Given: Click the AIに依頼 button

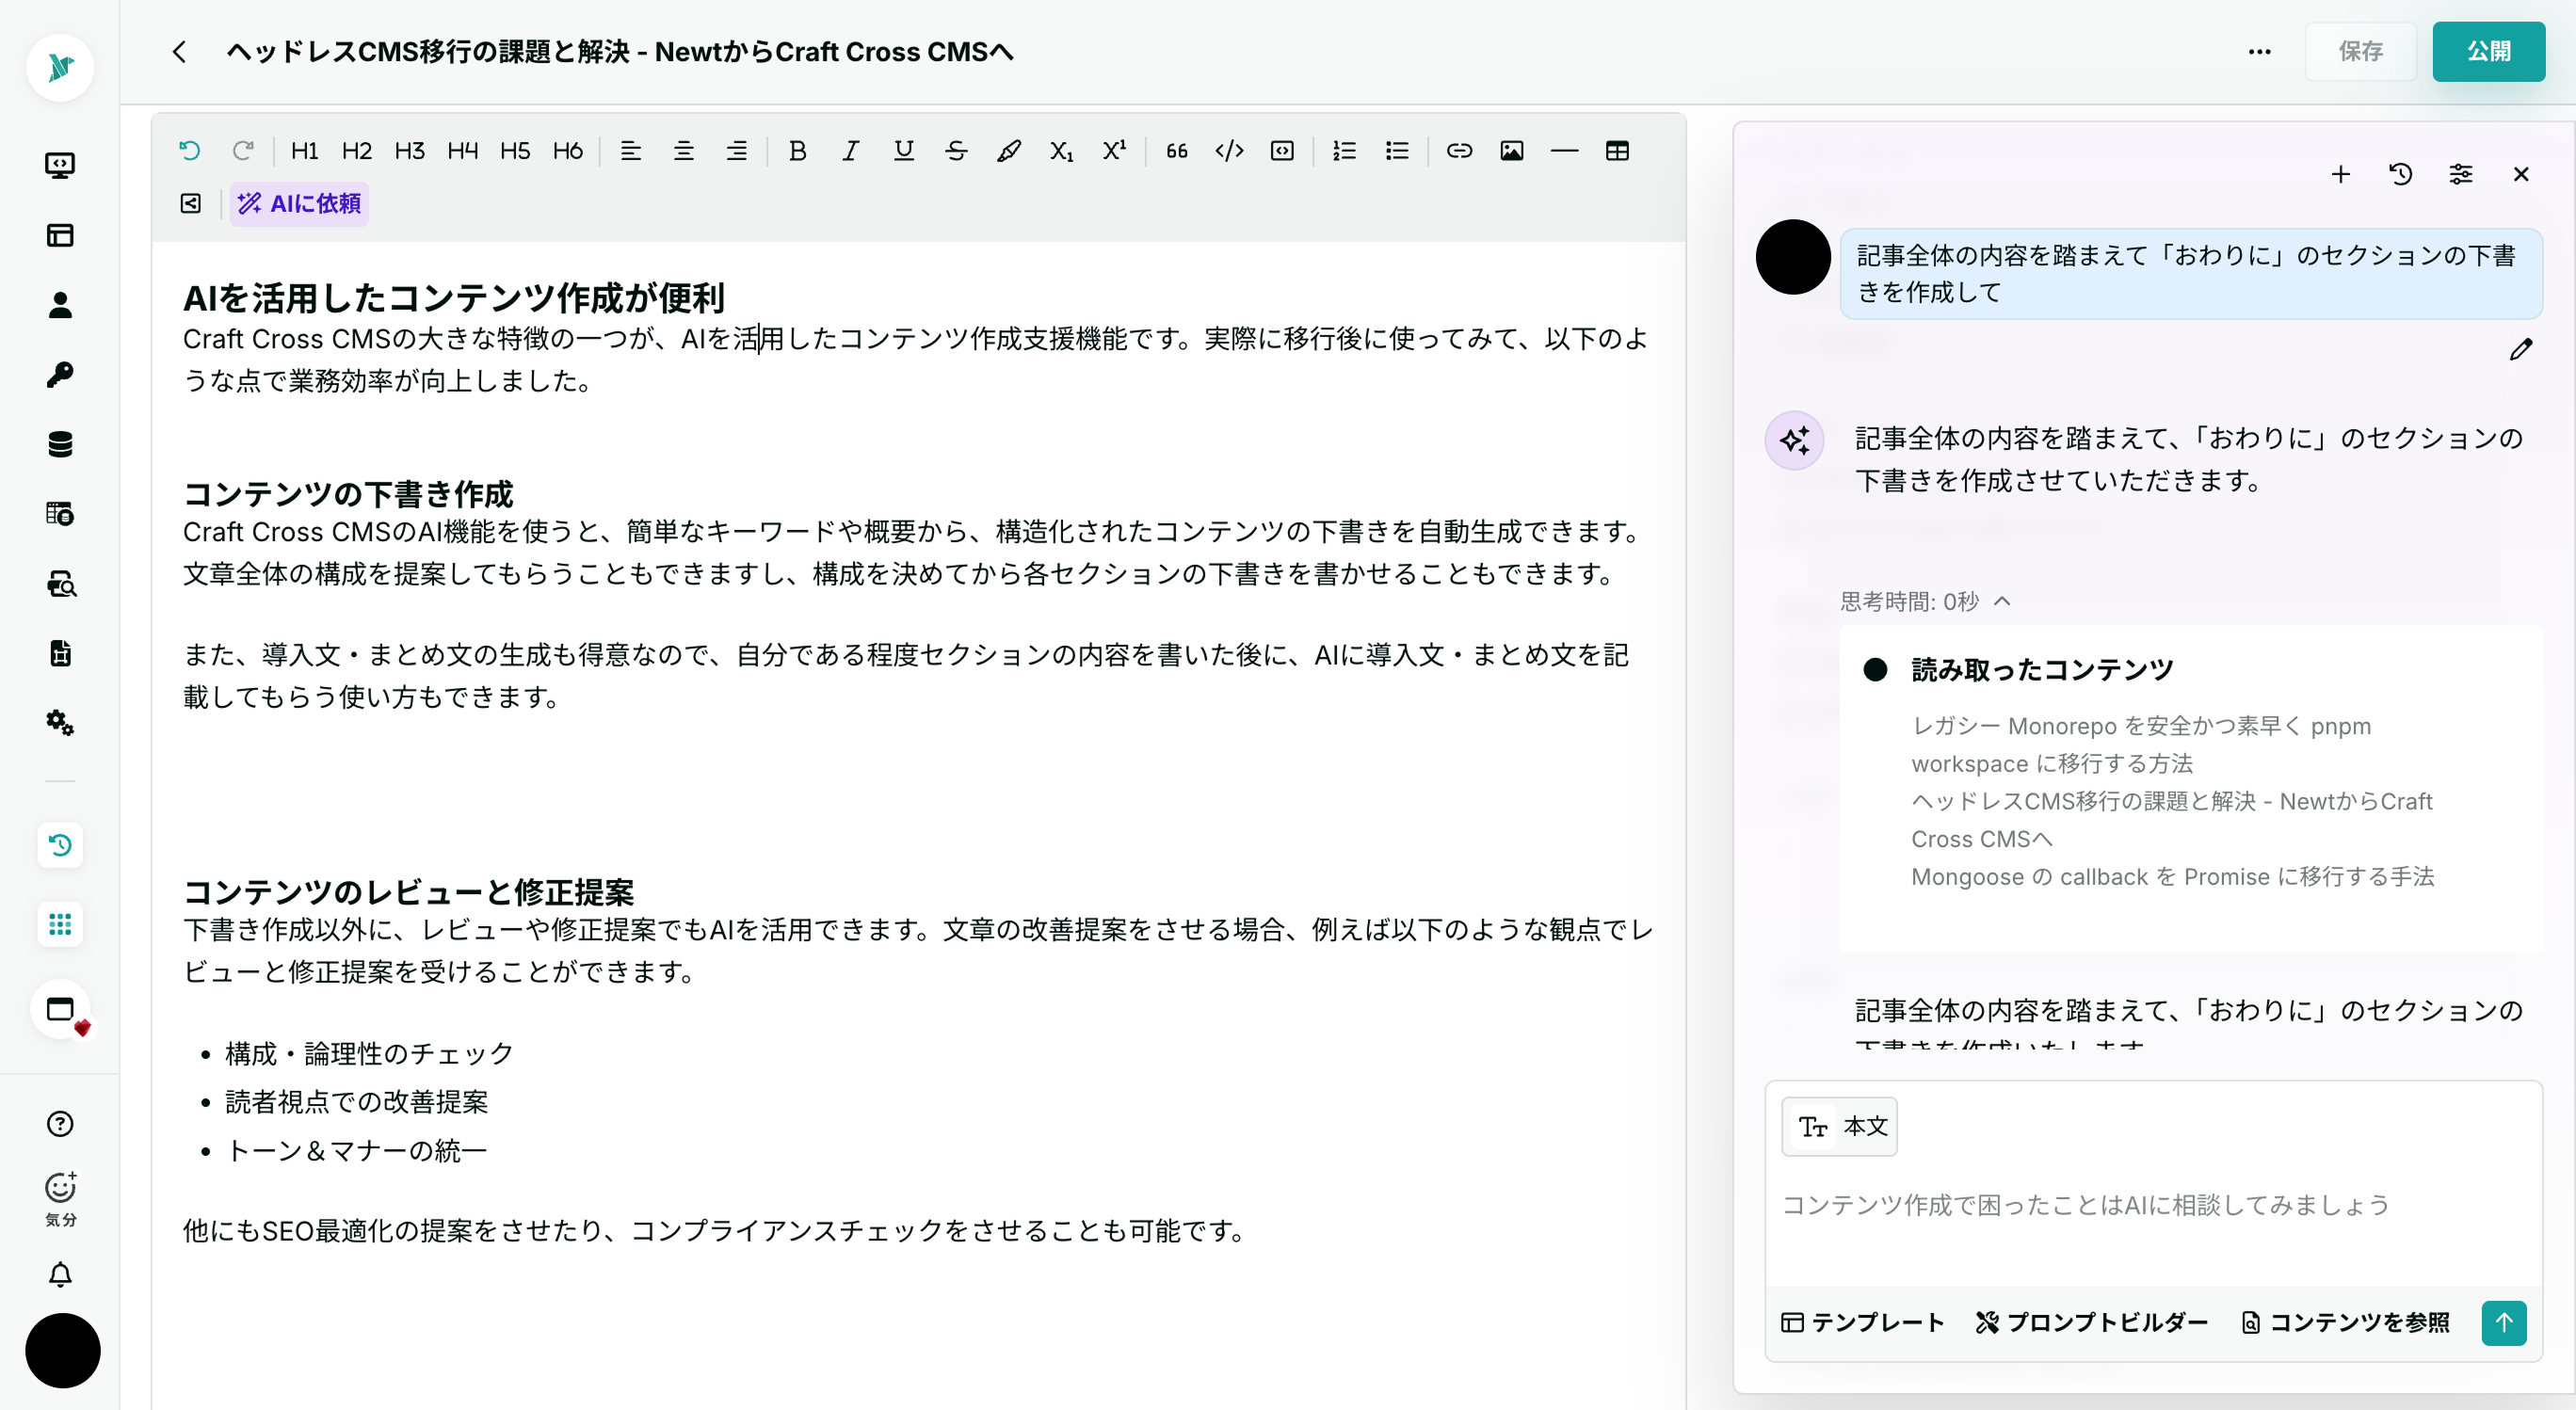Looking at the screenshot, I should (298, 203).
